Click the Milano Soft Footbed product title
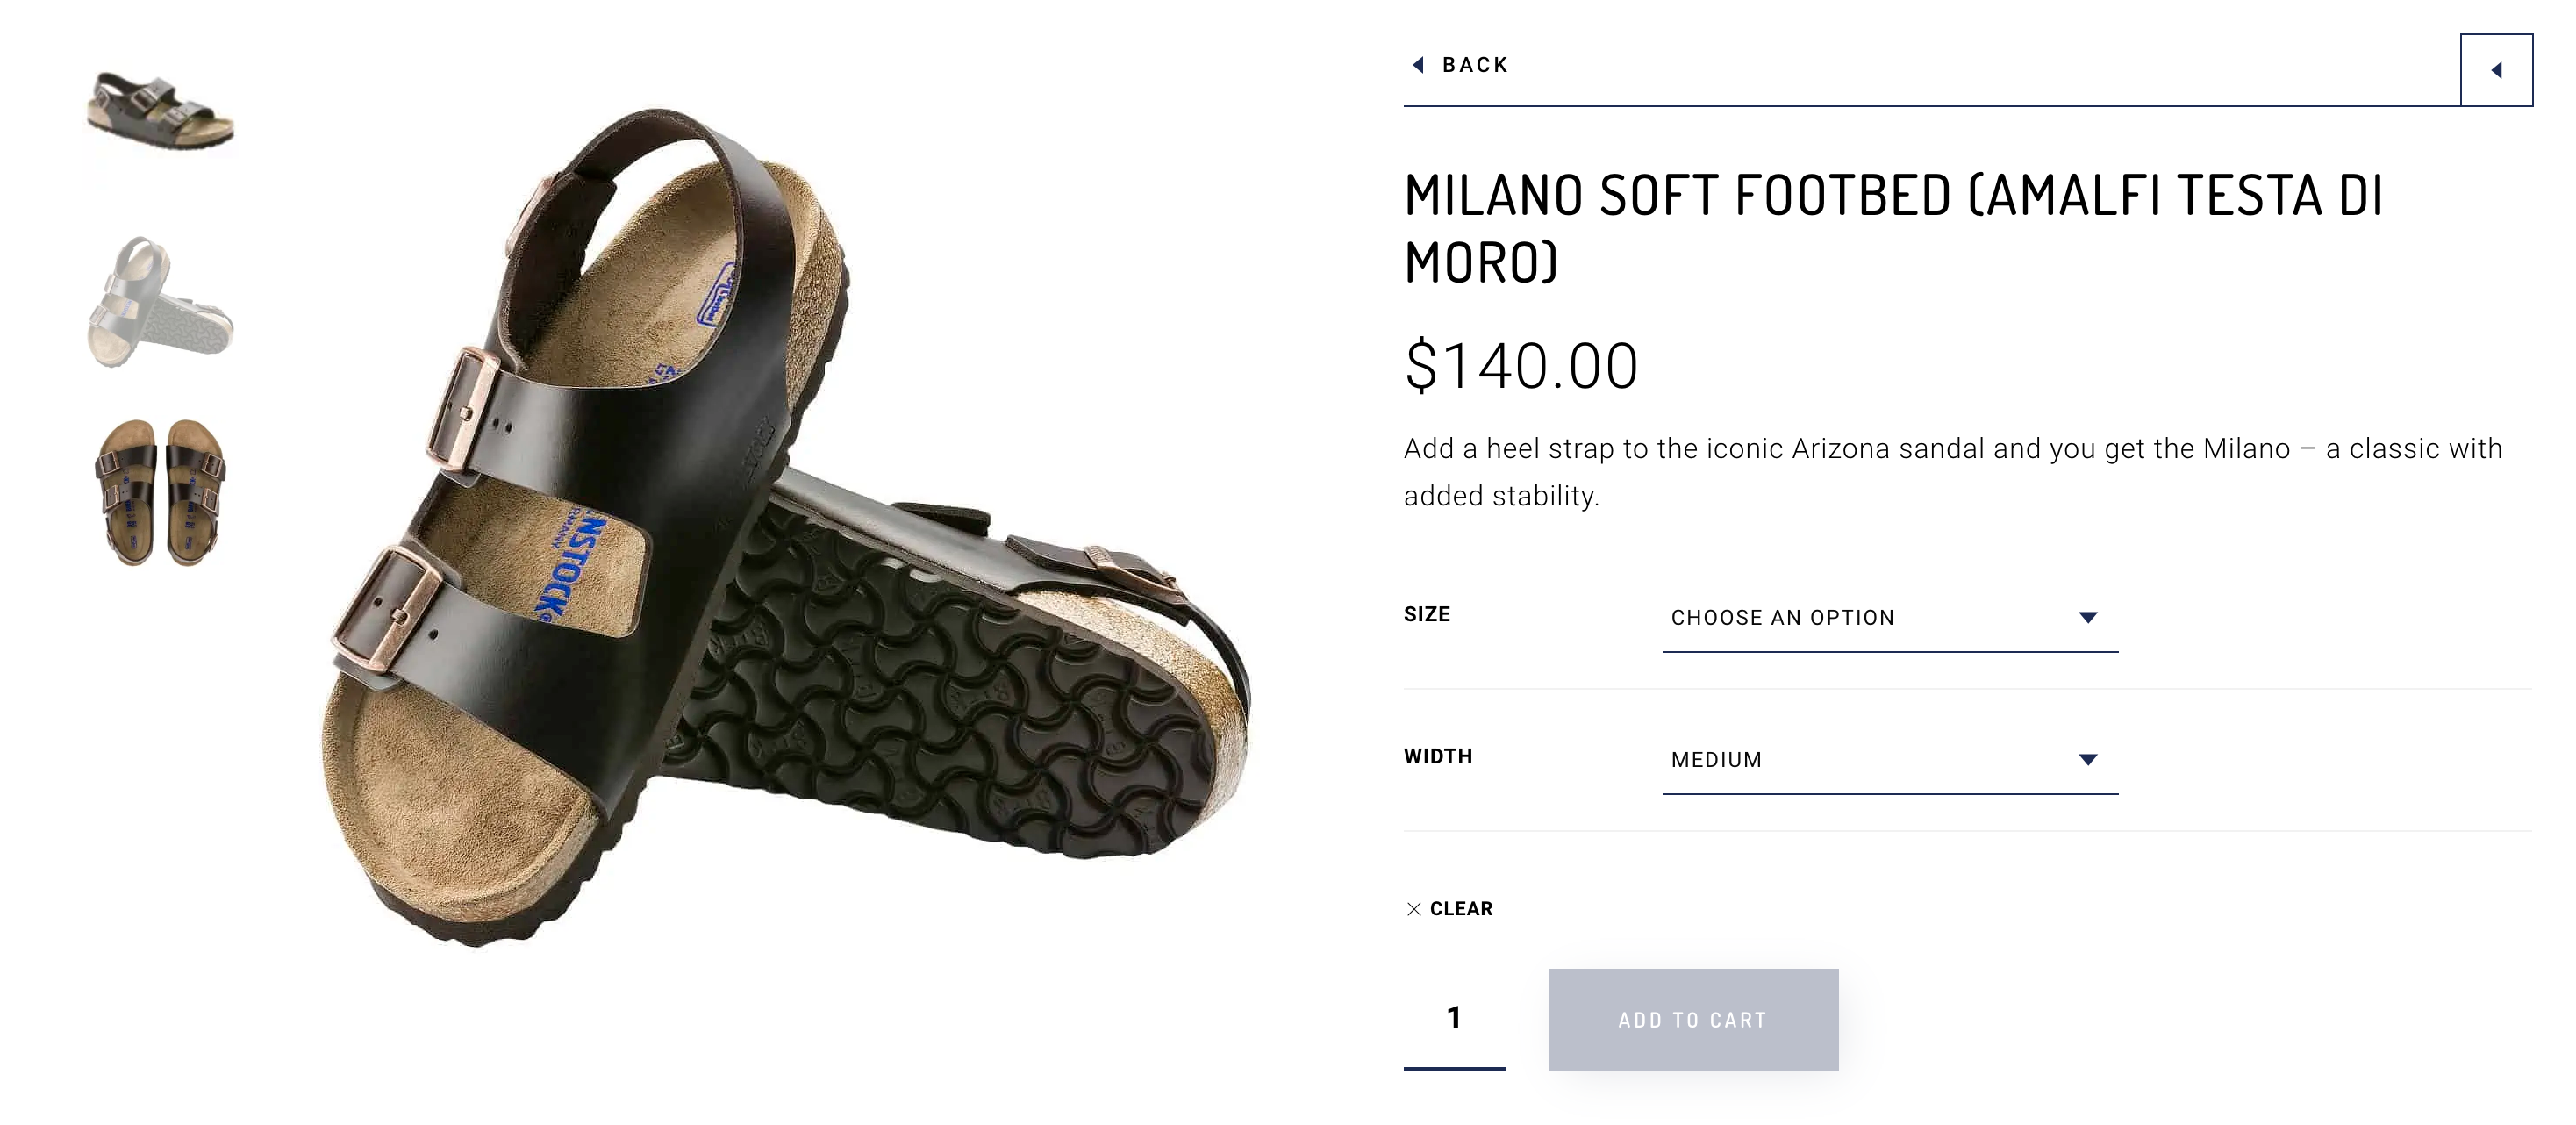2576x1125 pixels. (x=1892, y=228)
